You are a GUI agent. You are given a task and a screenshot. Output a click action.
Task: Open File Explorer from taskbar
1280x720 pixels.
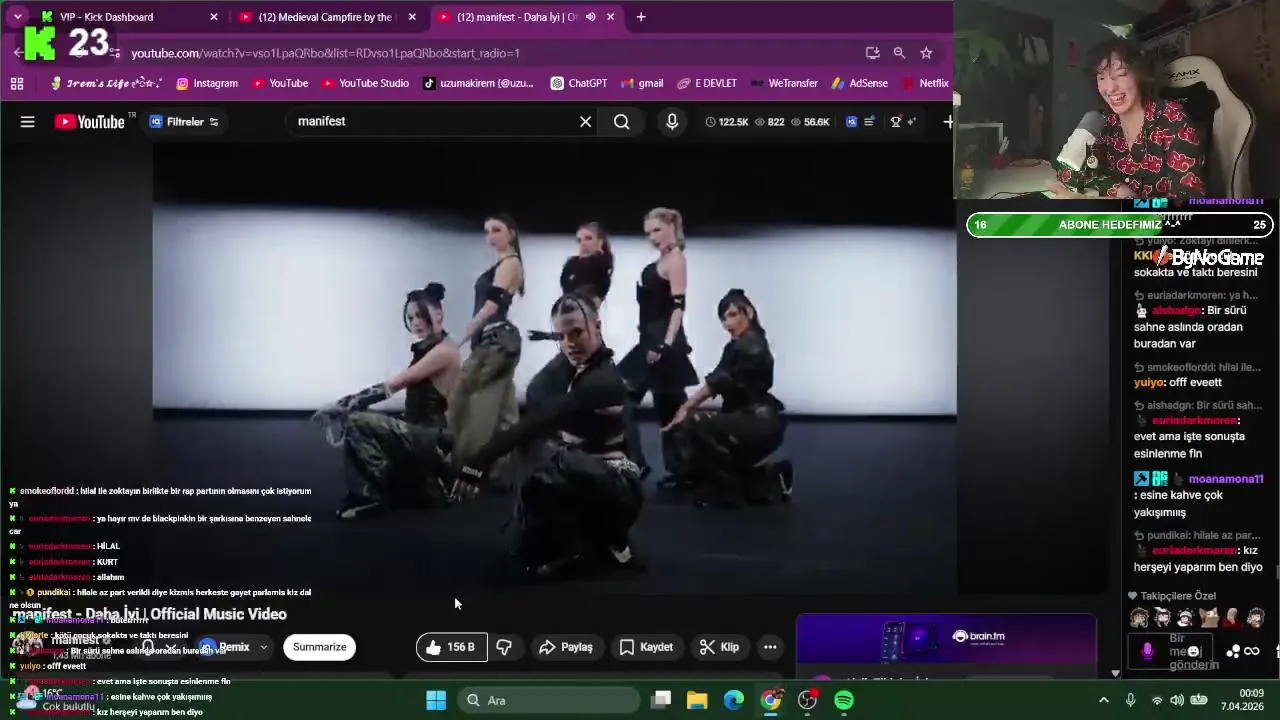[x=697, y=701]
